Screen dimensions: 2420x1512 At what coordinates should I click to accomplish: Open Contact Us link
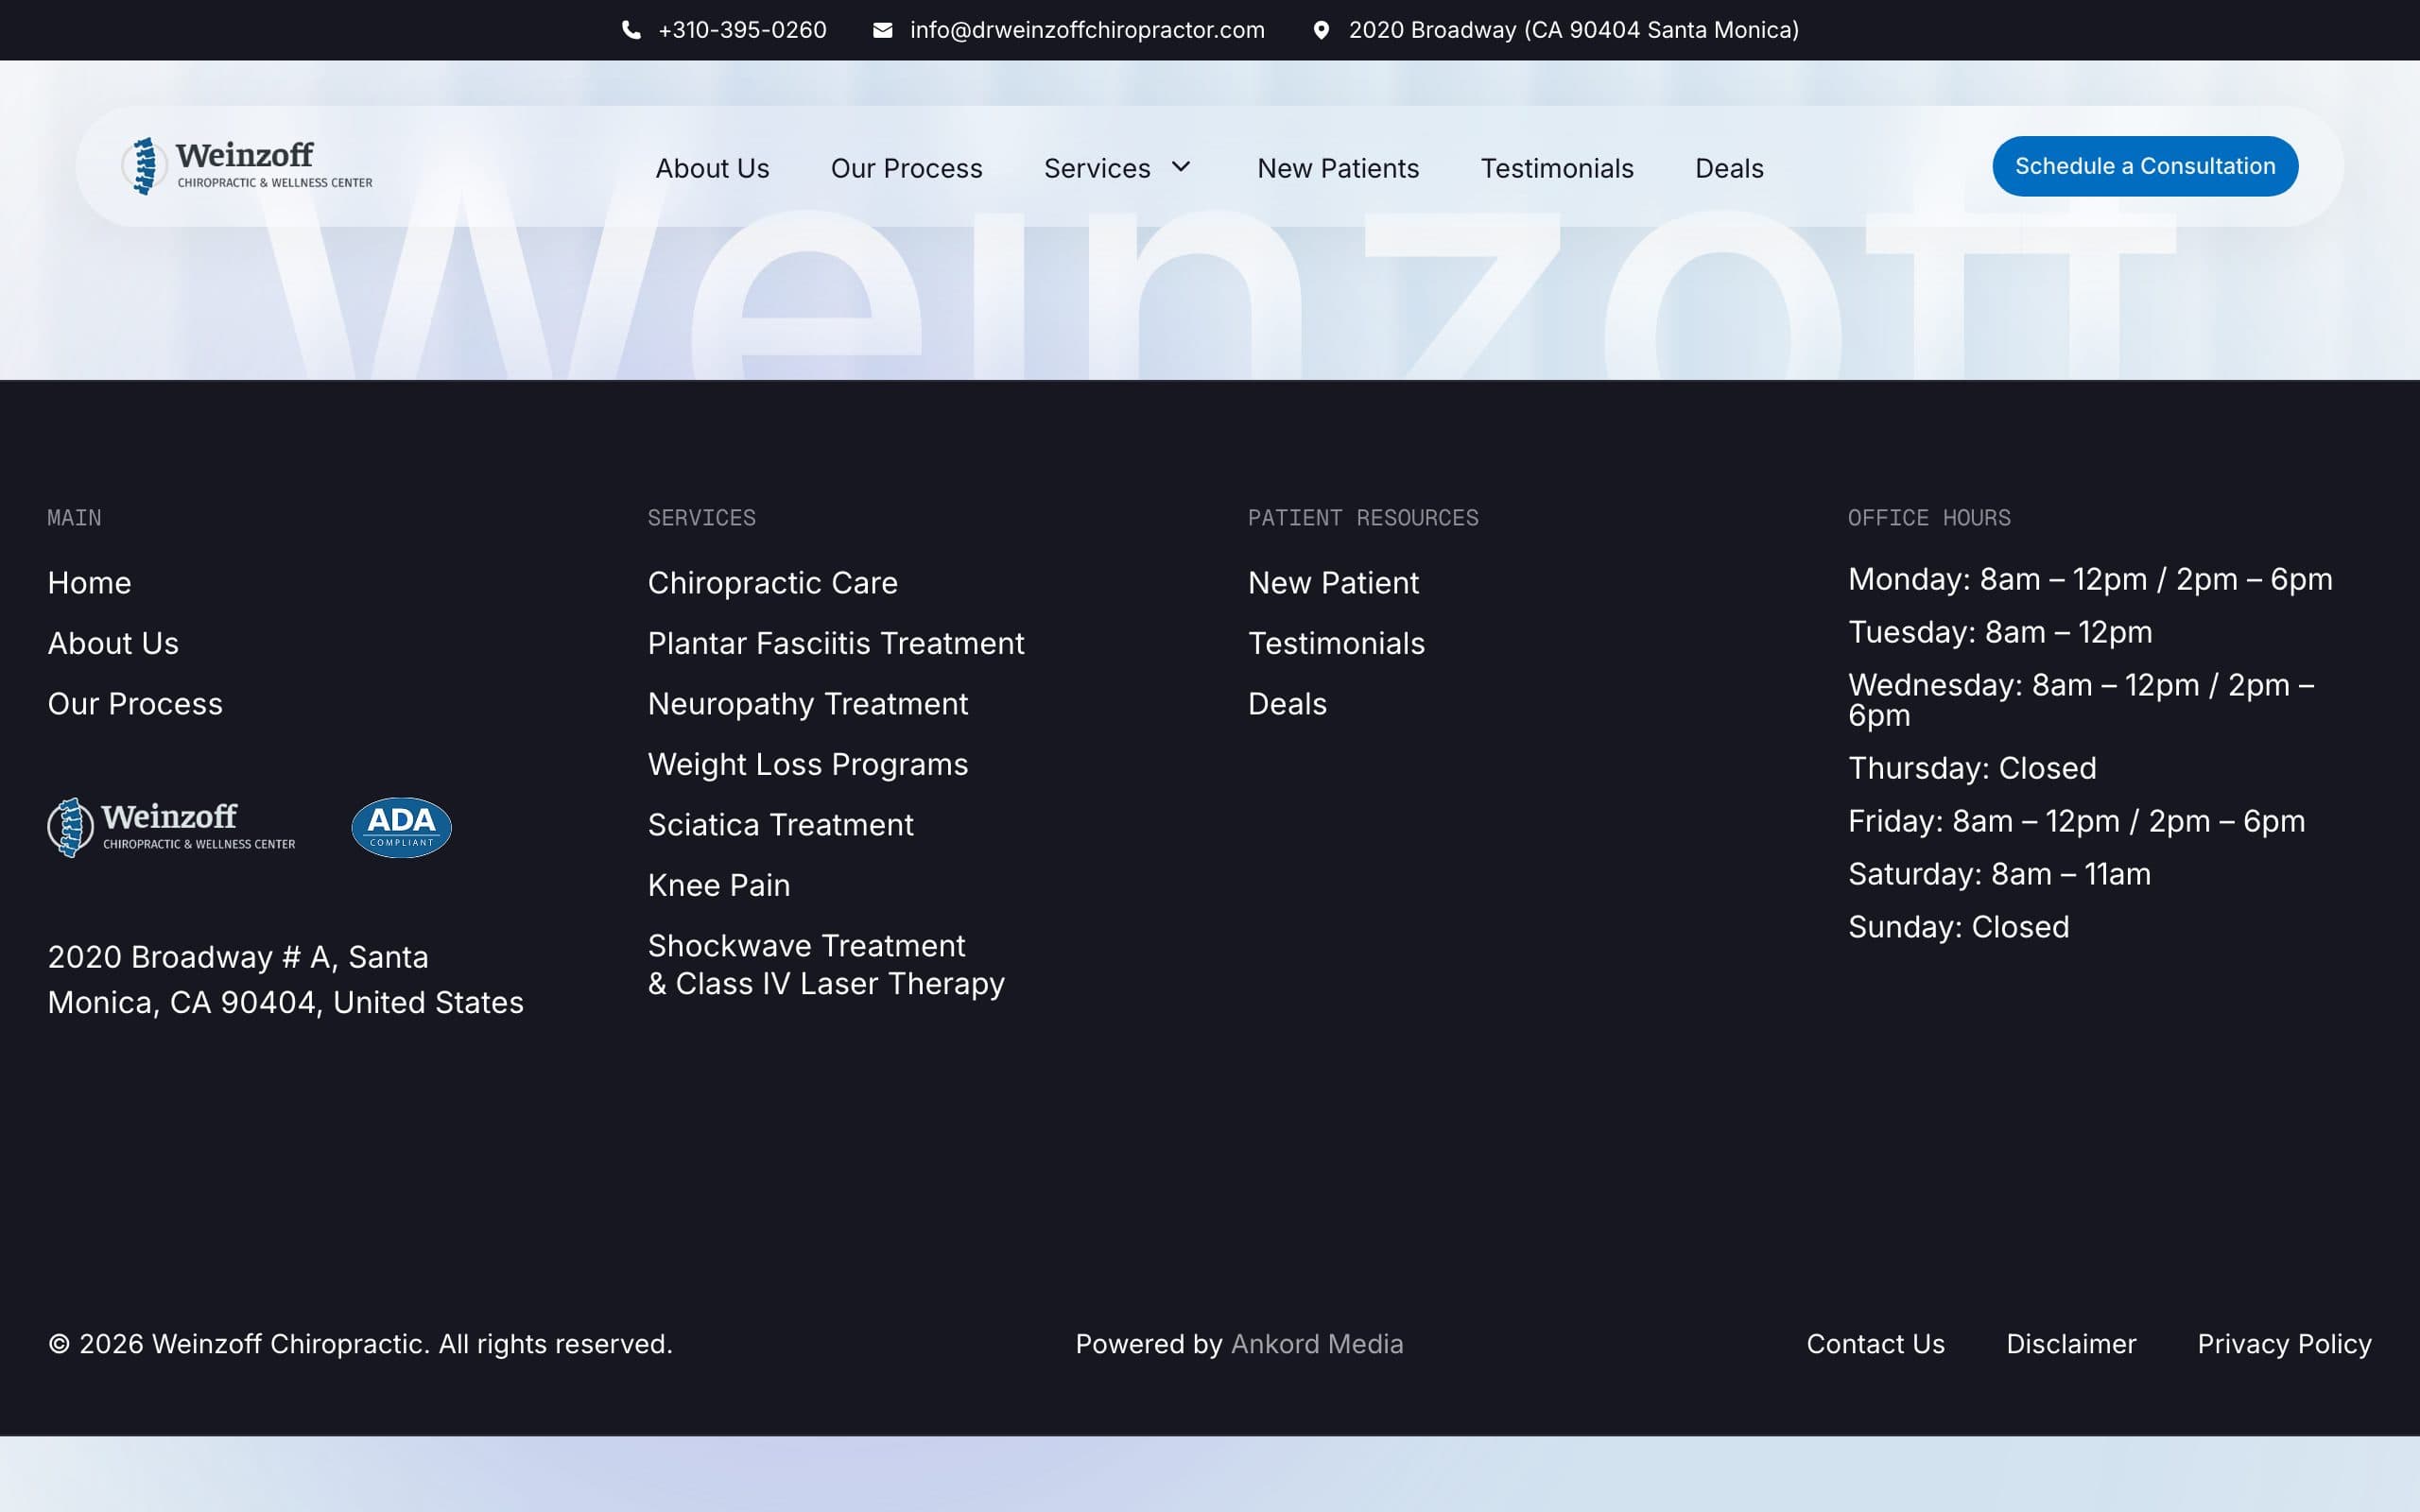pos(1875,1344)
